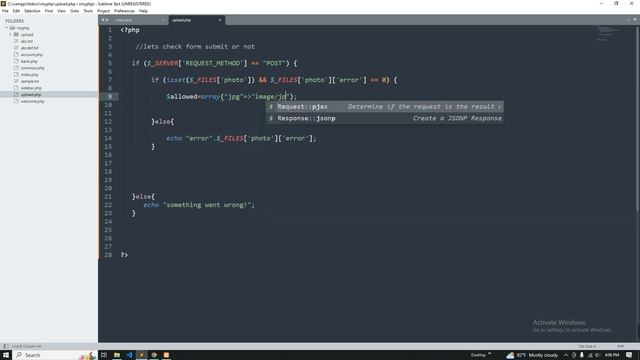Open Task View on the taskbar

tap(104, 355)
